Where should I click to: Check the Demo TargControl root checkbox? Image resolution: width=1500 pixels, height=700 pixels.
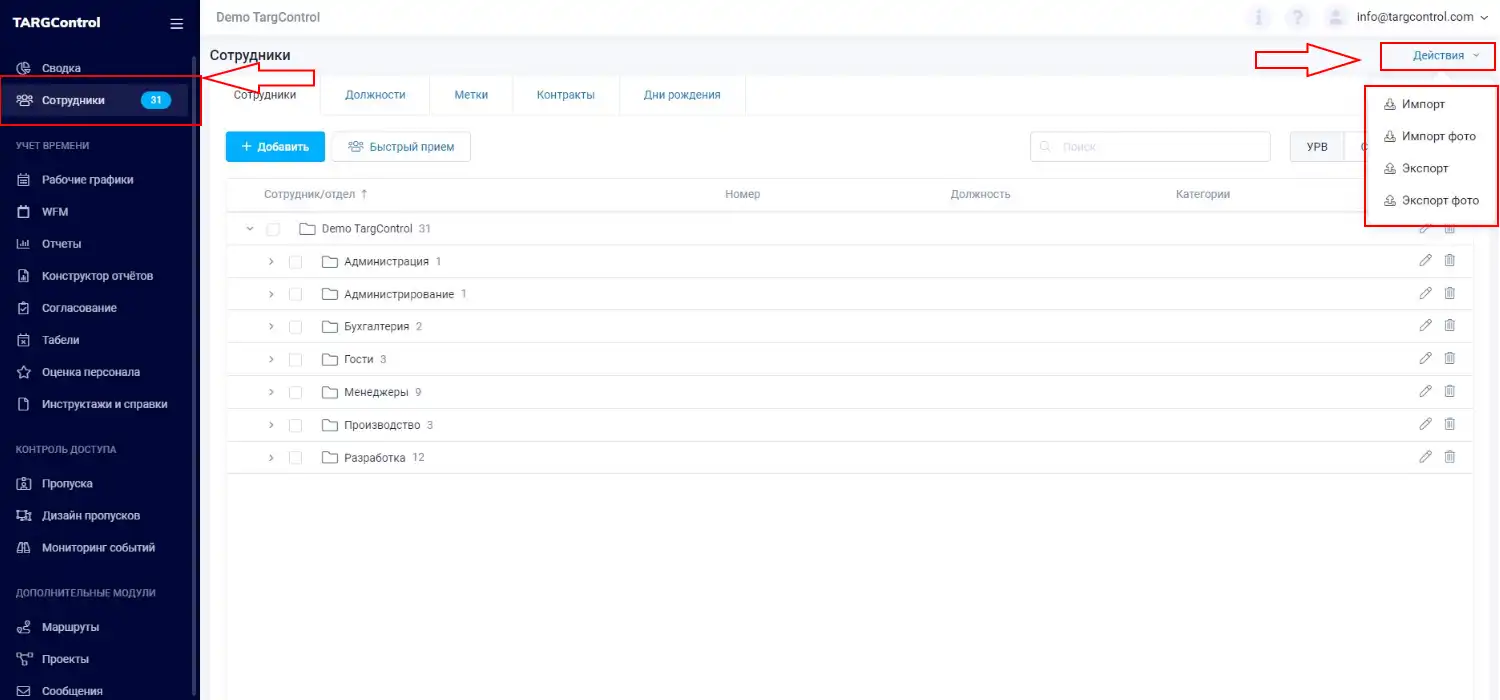tap(273, 229)
